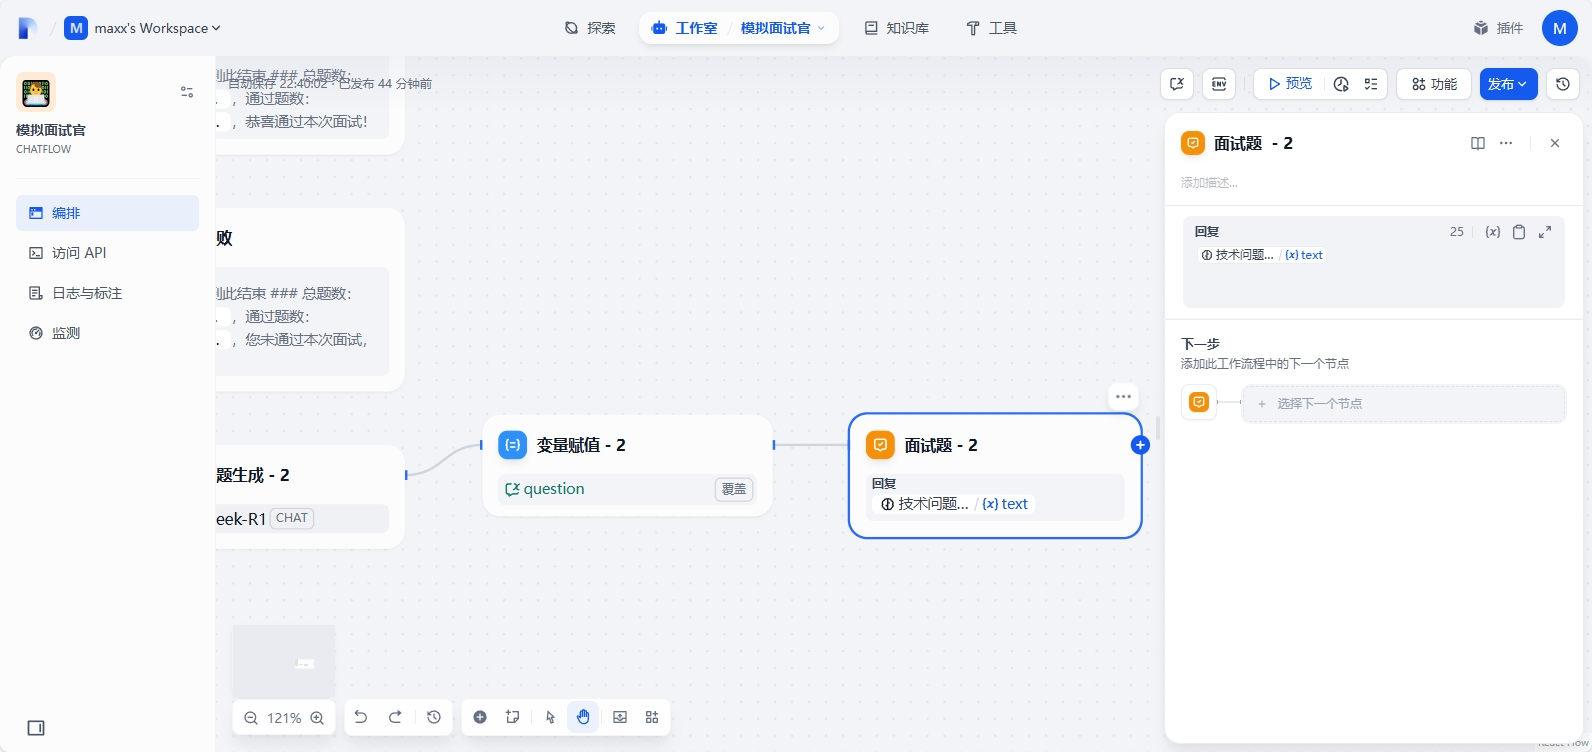Click the canvas minimap thumbnail
Image resolution: width=1592 pixels, height=752 pixels.
(x=284, y=661)
